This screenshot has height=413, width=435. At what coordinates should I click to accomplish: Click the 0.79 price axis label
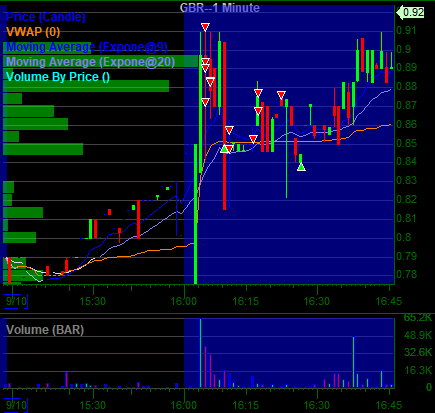(406, 256)
